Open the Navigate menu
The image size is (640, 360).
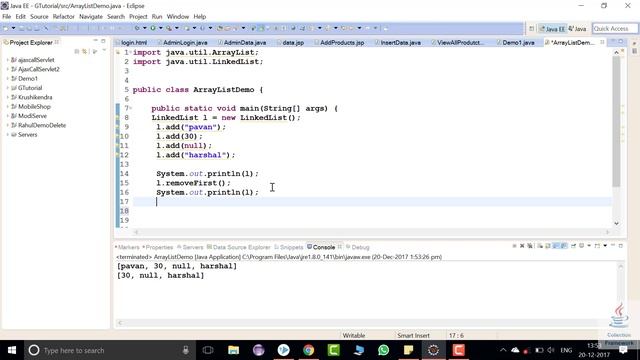pos(91,16)
